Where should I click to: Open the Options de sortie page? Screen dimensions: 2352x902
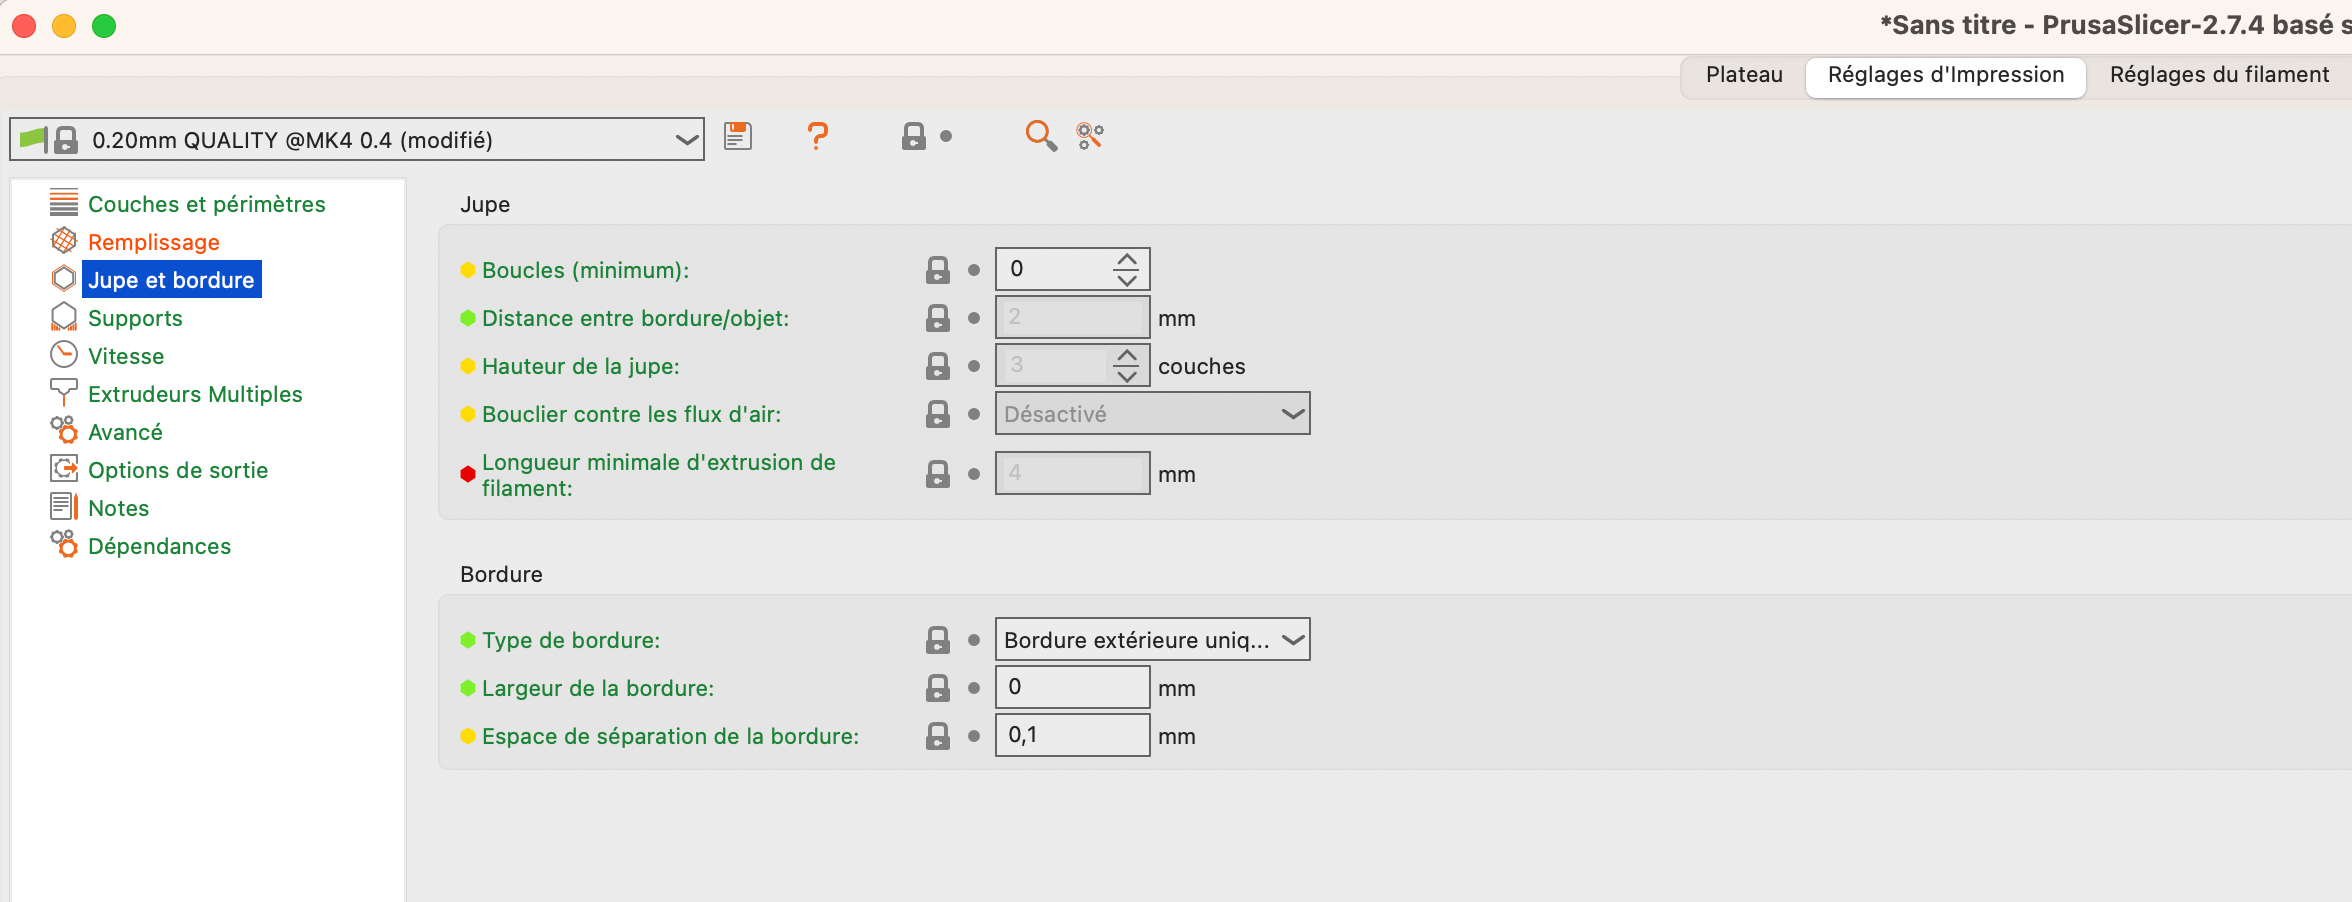pos(178,470)
